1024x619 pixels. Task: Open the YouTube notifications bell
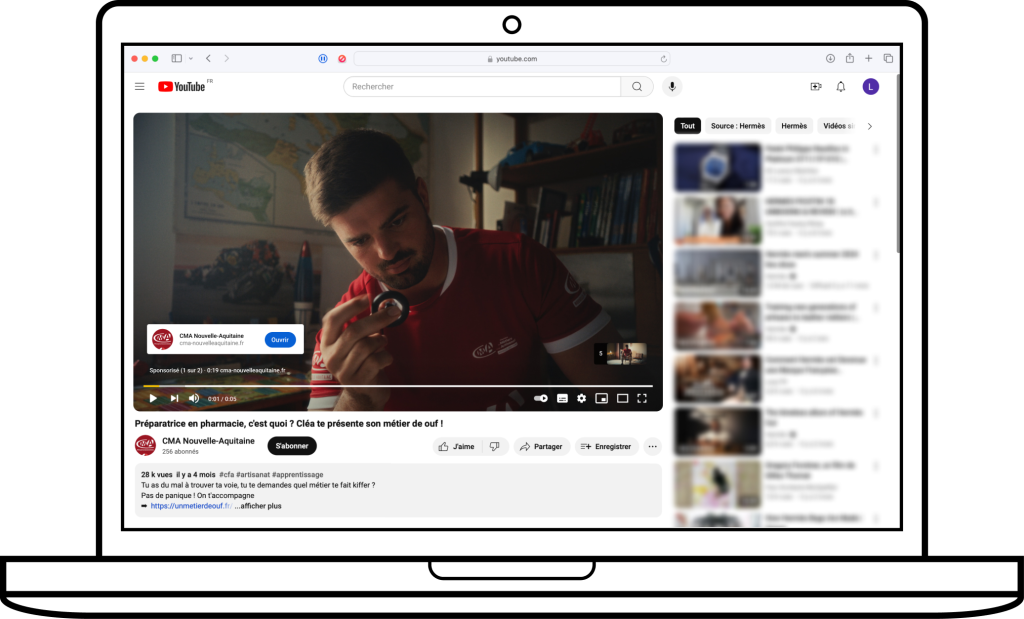[x=841, y=86]
